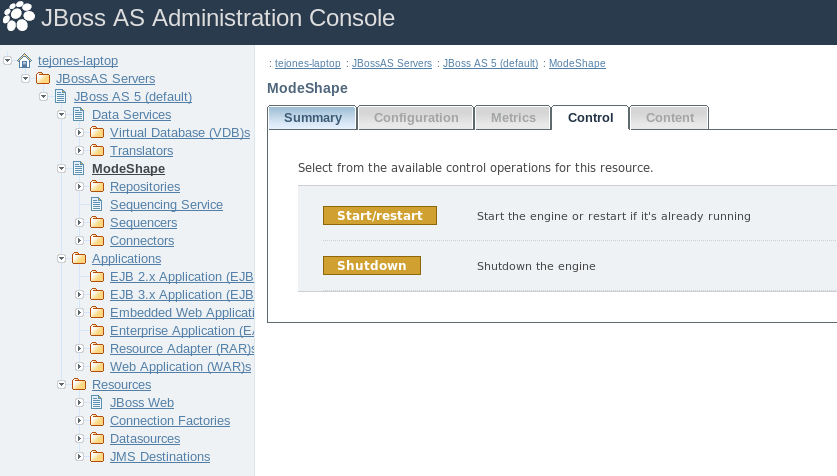
Task: Click the page icon beside JBoss Web
Action: click(x=97, y=403)
